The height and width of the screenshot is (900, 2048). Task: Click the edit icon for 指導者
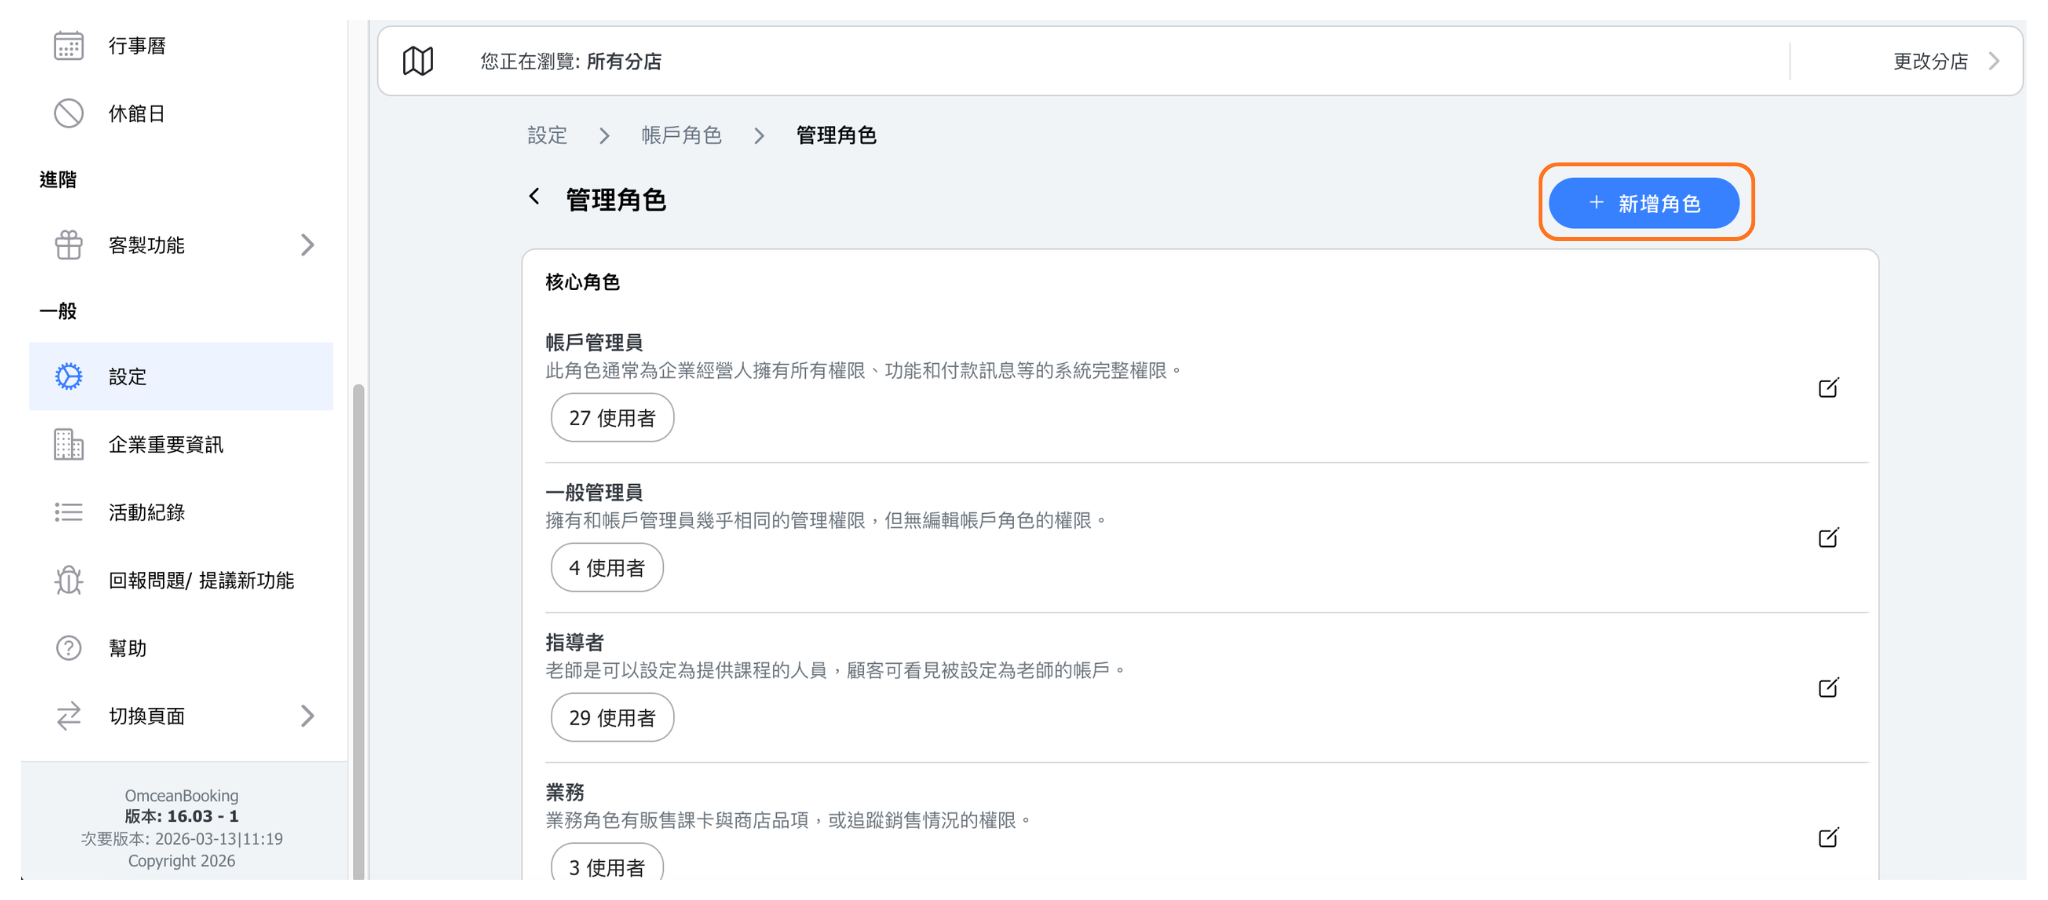click(x=1828, y=688)
